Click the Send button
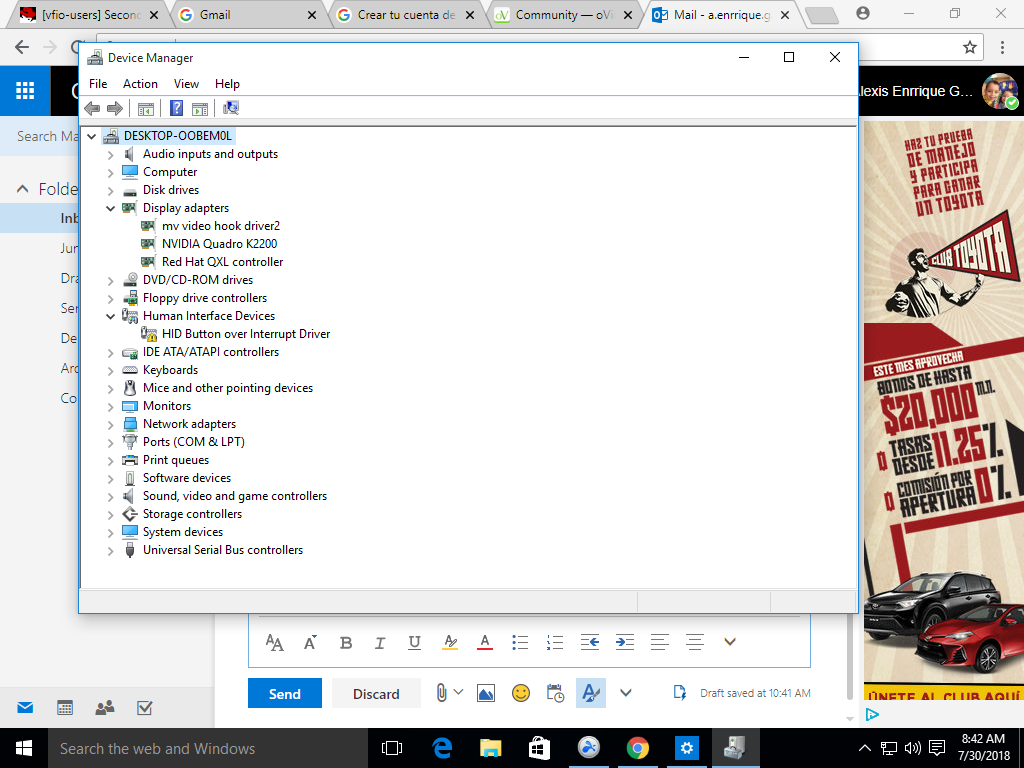Viewport: 1024px width, 768px height. 285,693
